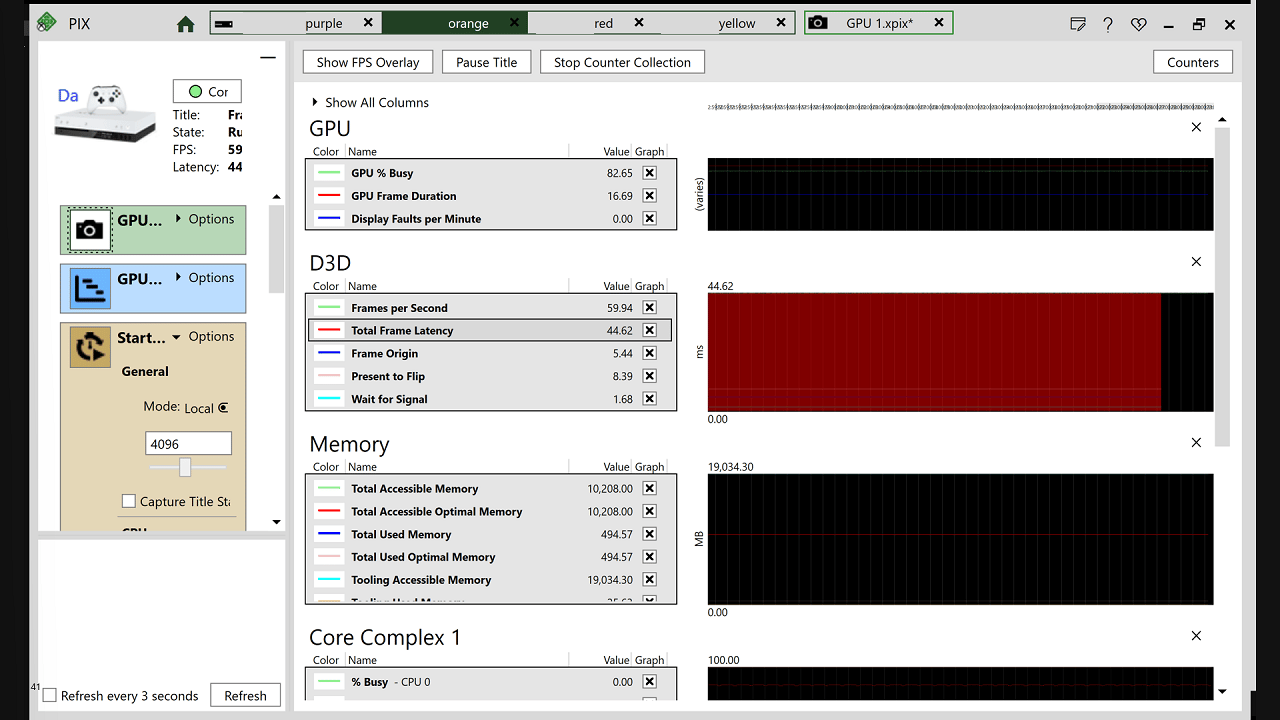Click the GPU capture camera icon
The height and width of the screenshot is (720, 1280).
[89, 230]
